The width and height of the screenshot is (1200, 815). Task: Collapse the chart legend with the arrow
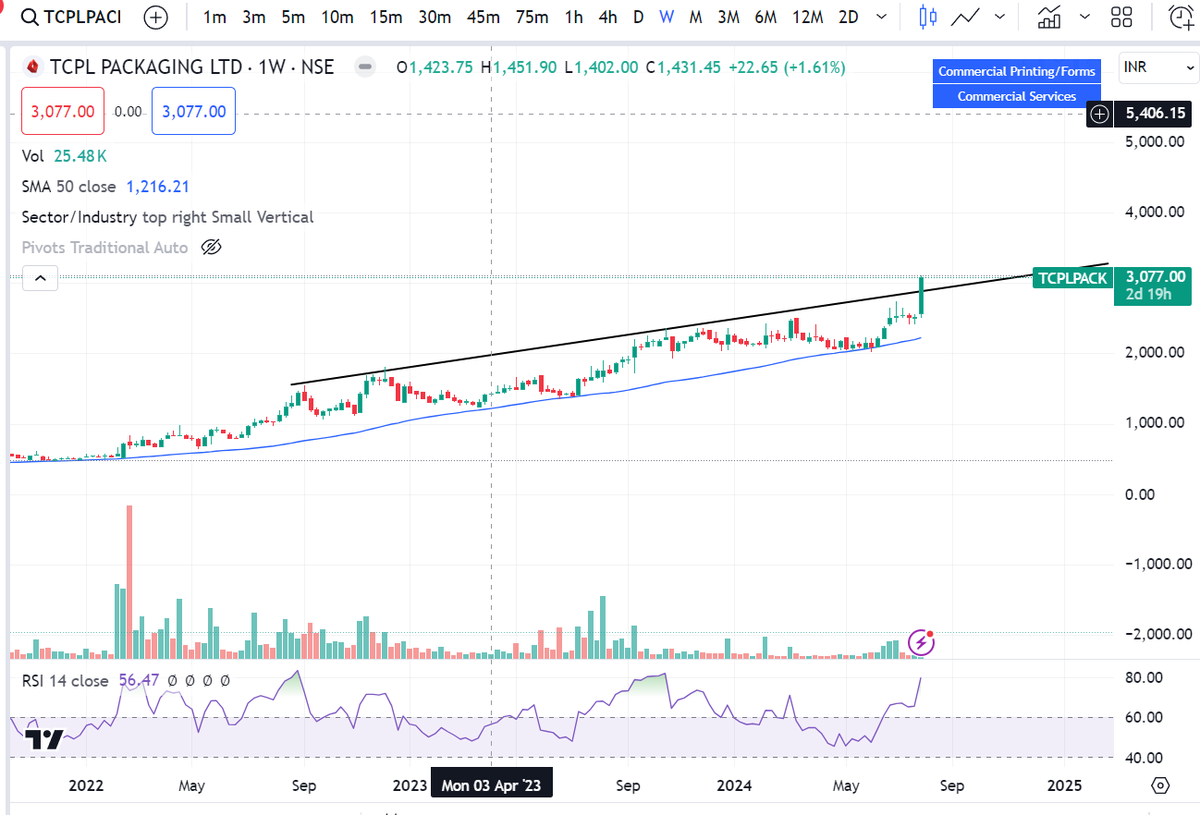(40, 278)
